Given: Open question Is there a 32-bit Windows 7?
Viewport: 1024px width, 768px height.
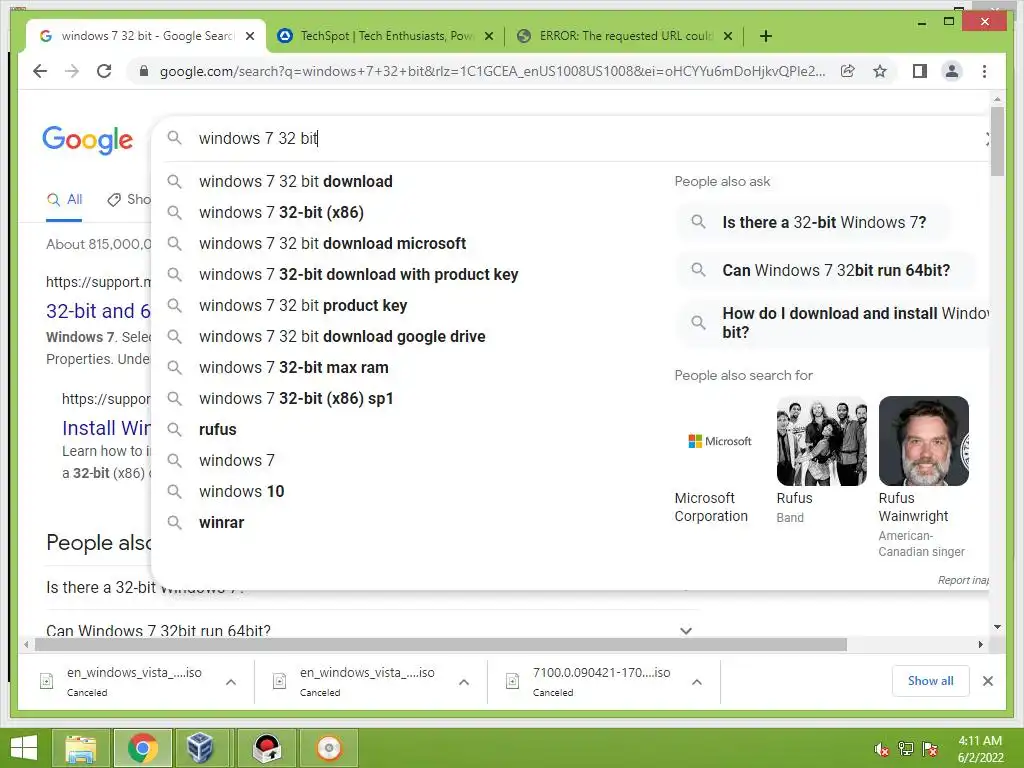Looking at the screenshot, I should pos(813,222).
